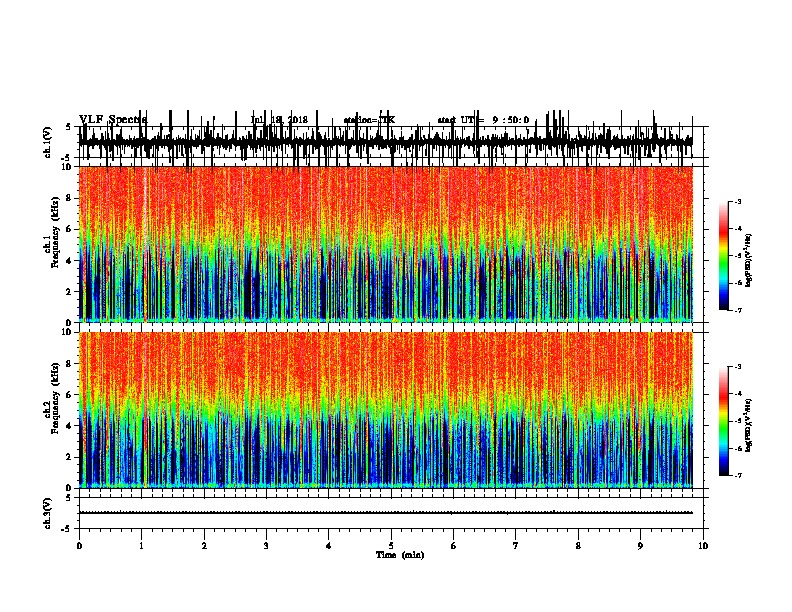Image resolution: width=792 pixels, height=612 pixels.
Task: Click the ch.2 'Frequency (kHz)' axis label
Action: click(x=55, y=398)
